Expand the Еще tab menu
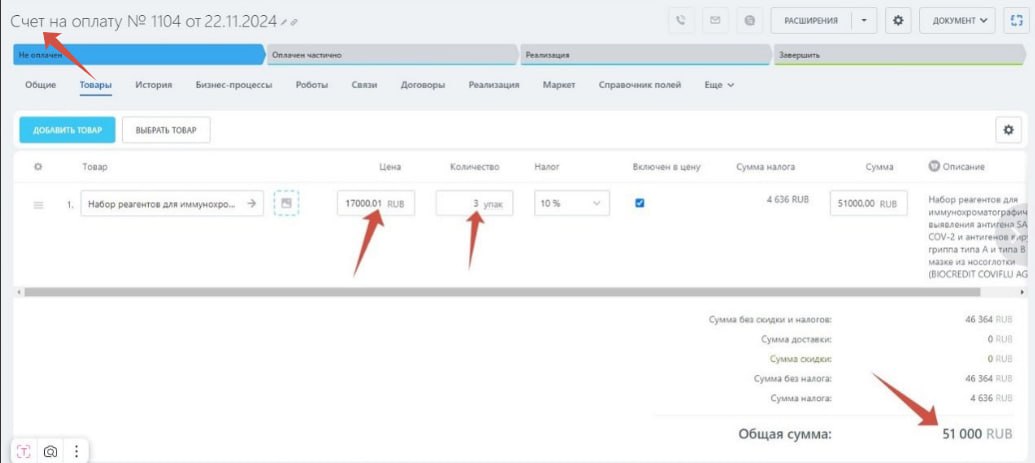Image resolution: width=1035 pixels, height=463 pixels. pos(719,85)
